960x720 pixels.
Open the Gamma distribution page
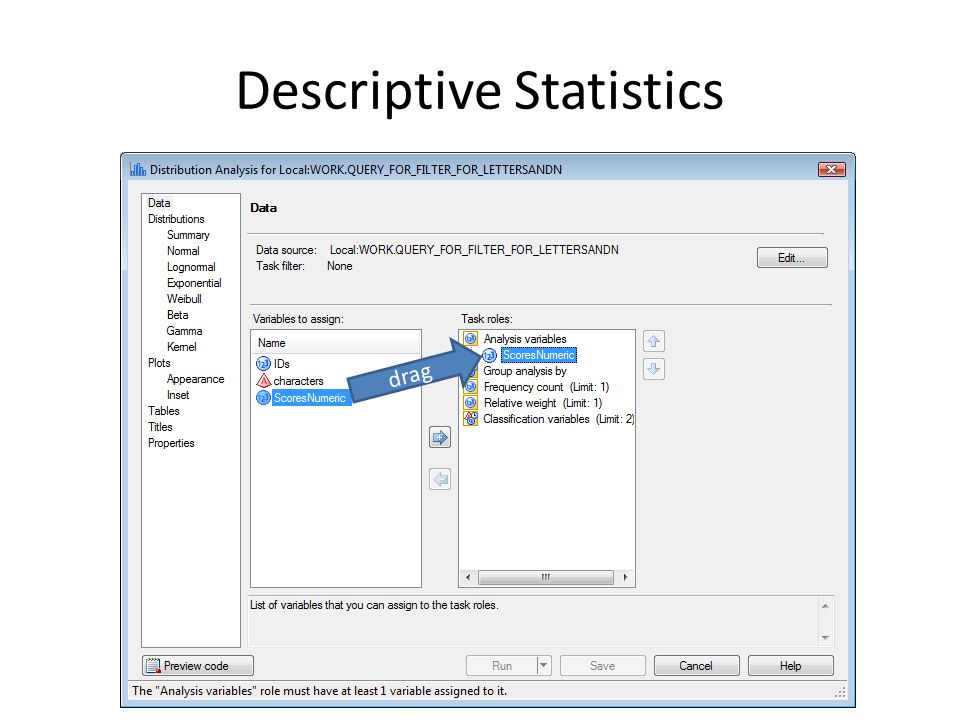point(184,331)
